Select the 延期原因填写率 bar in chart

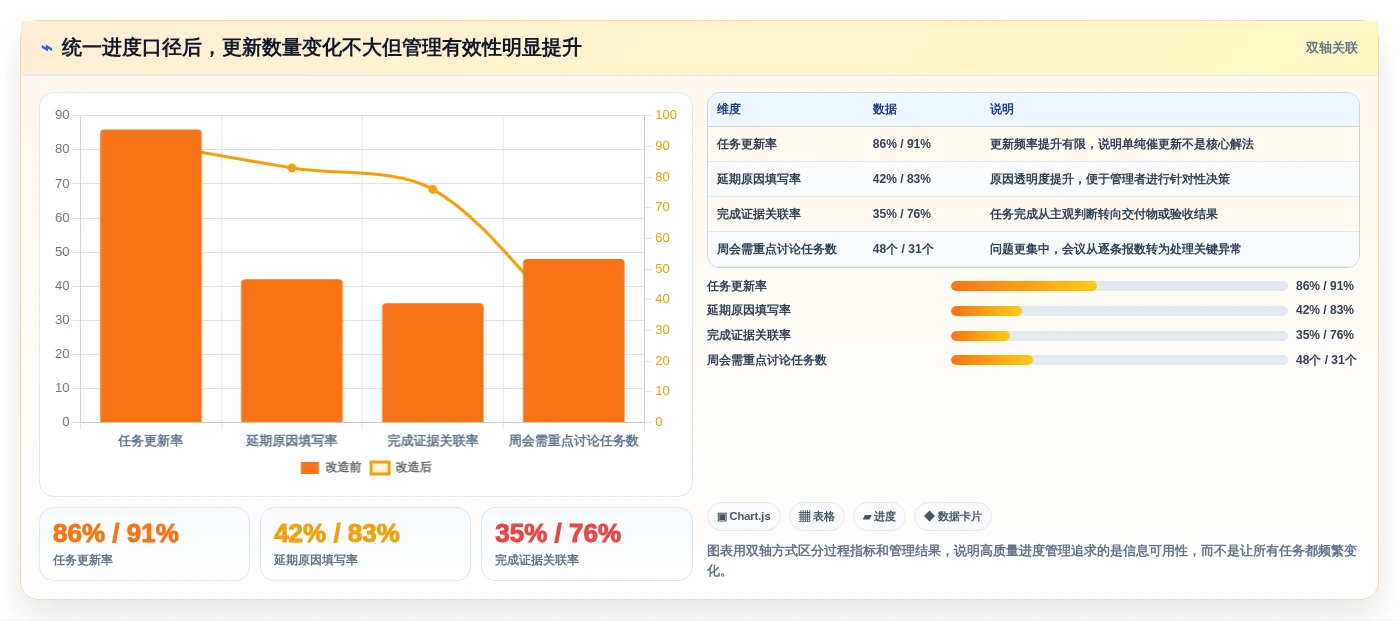click(x=292, y=350)
